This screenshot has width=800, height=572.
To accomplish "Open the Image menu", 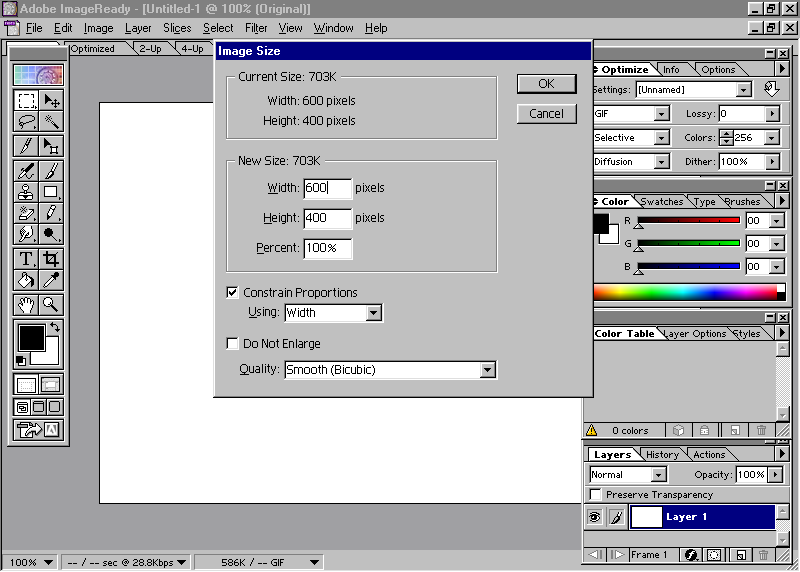I will coord(98,28).
